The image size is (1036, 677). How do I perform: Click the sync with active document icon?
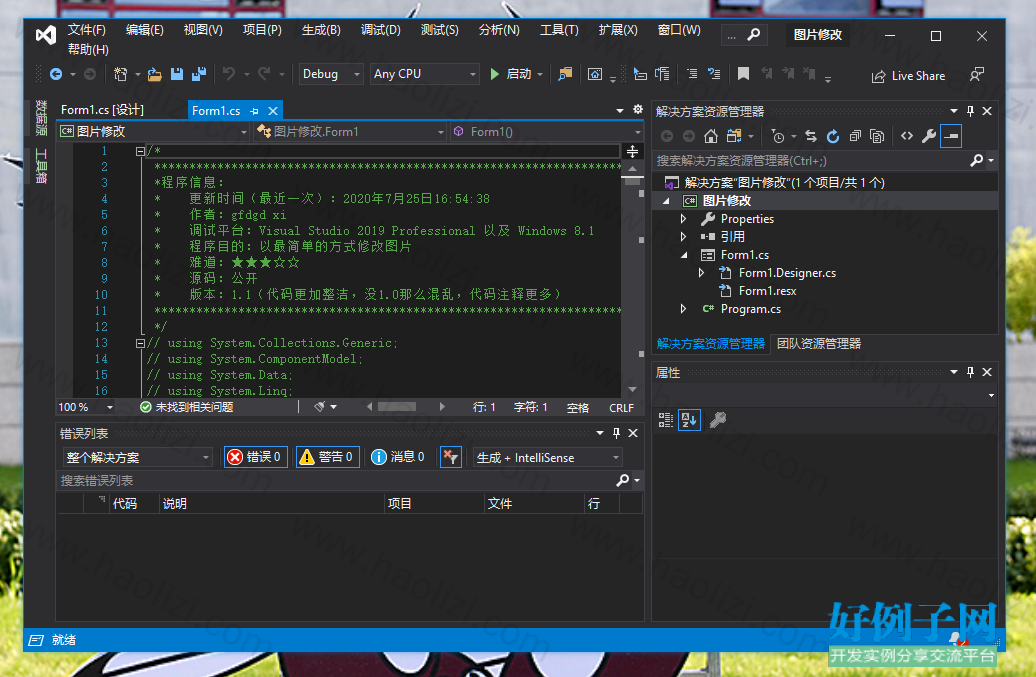pos(811,136)
